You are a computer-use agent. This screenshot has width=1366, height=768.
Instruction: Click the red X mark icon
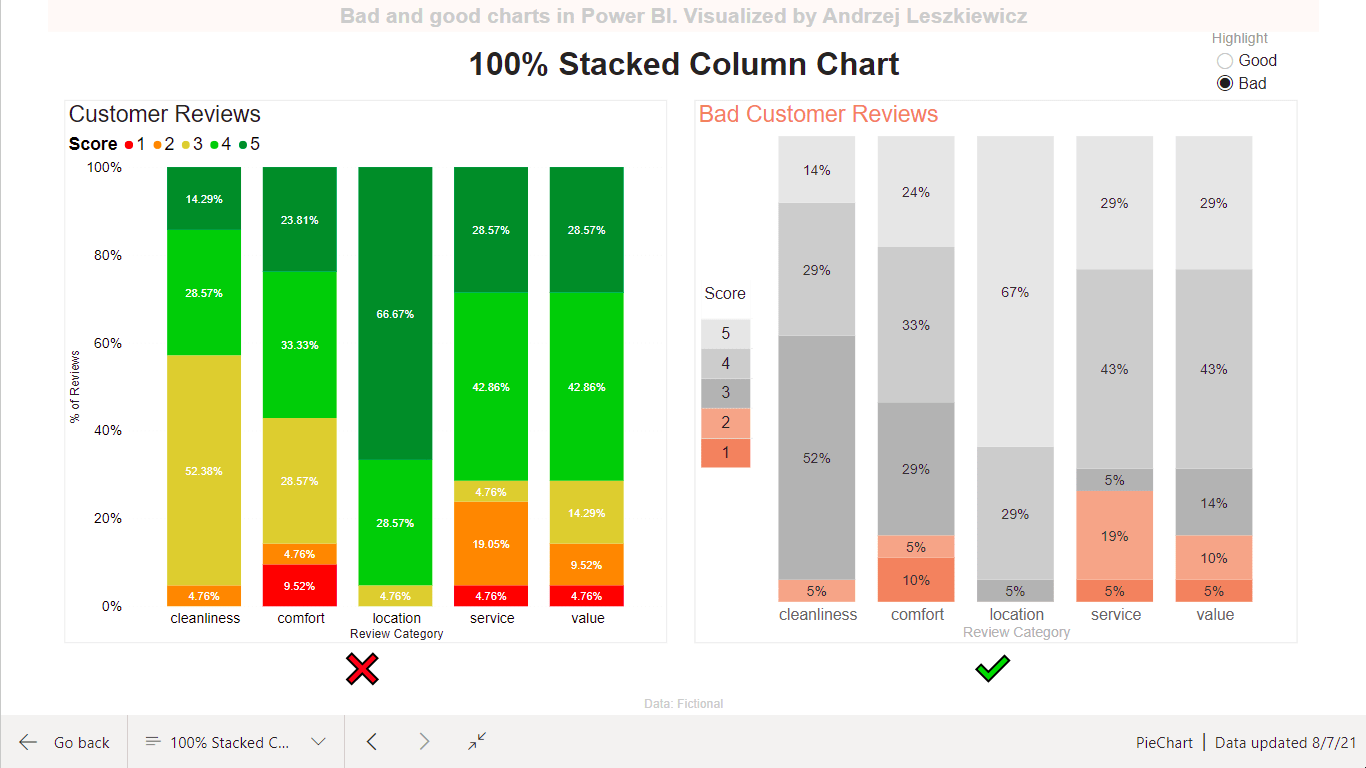click(x=361, y=669)
